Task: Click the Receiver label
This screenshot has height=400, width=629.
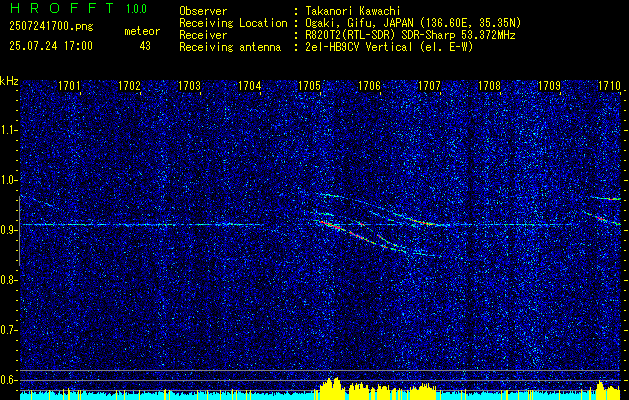Action: (x=203, y=35)
